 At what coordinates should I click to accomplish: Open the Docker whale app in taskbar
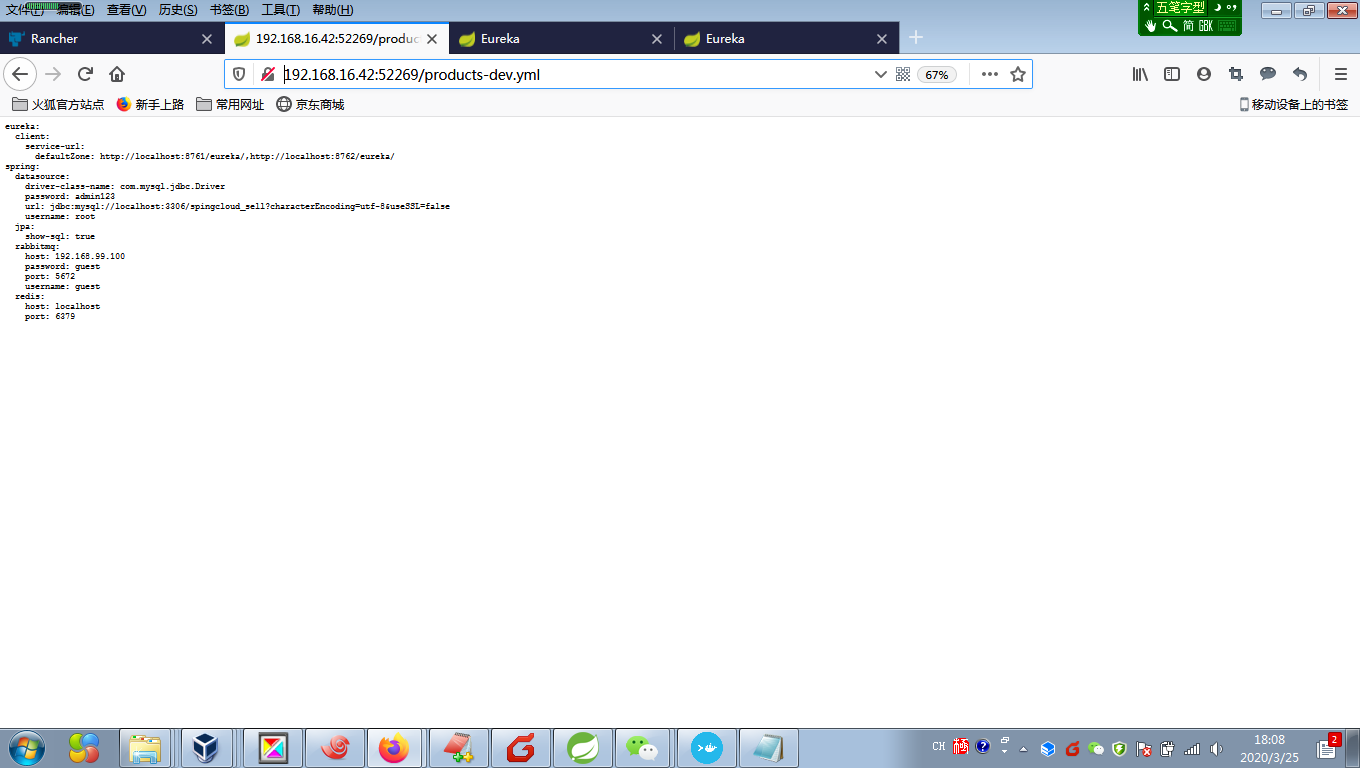[707, 748]
